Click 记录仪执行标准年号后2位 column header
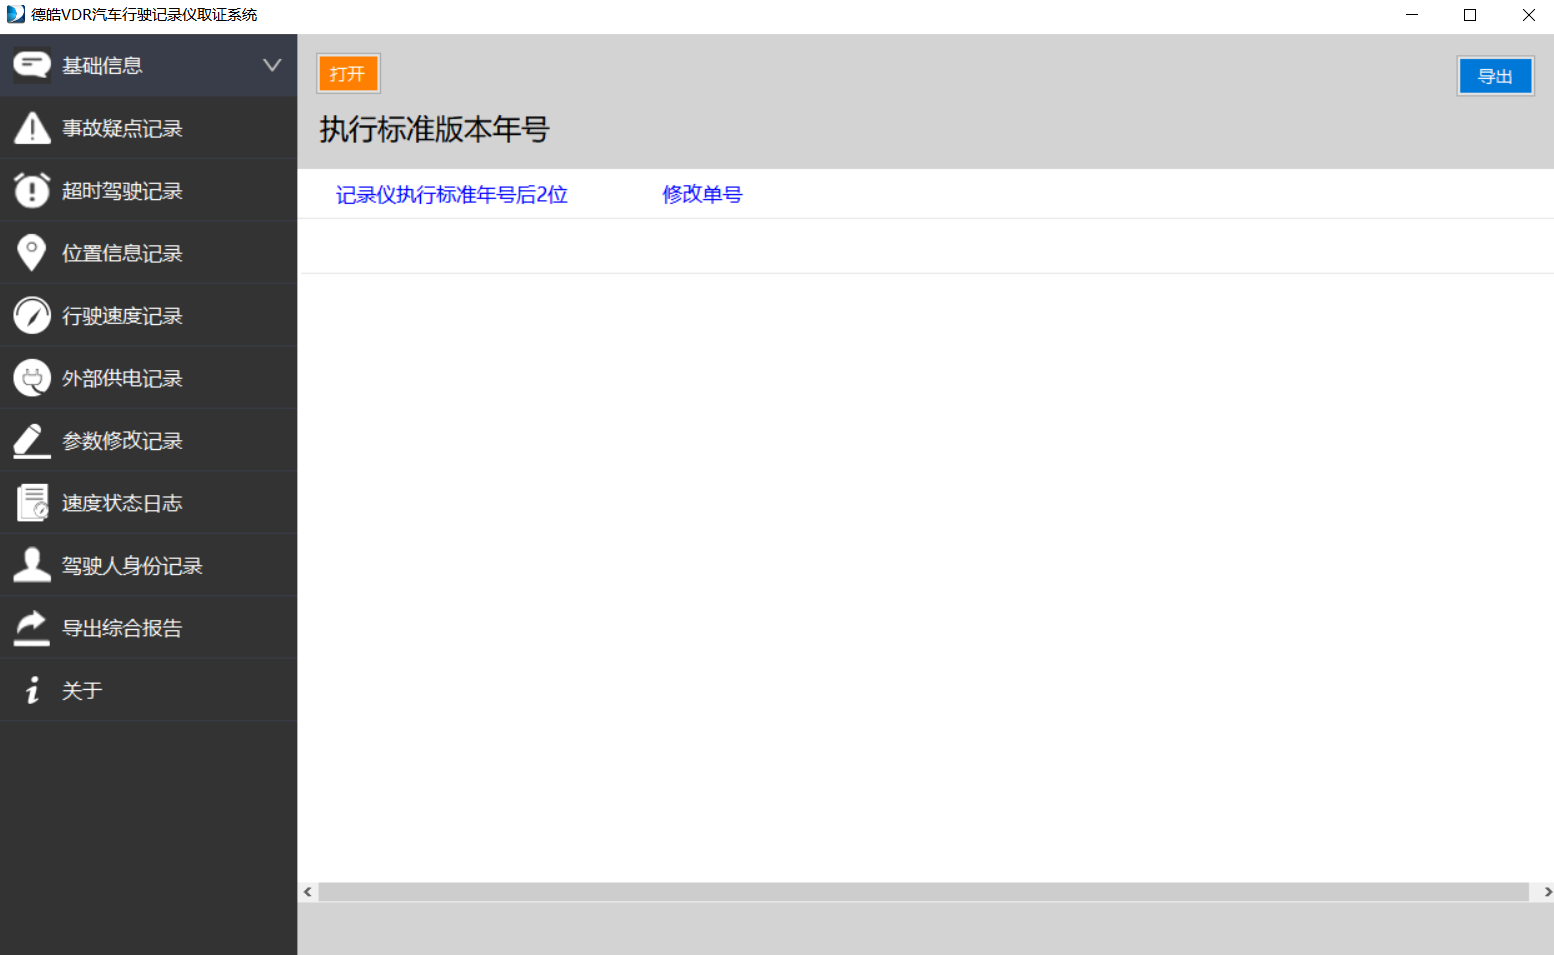 [x=452, y=194]
